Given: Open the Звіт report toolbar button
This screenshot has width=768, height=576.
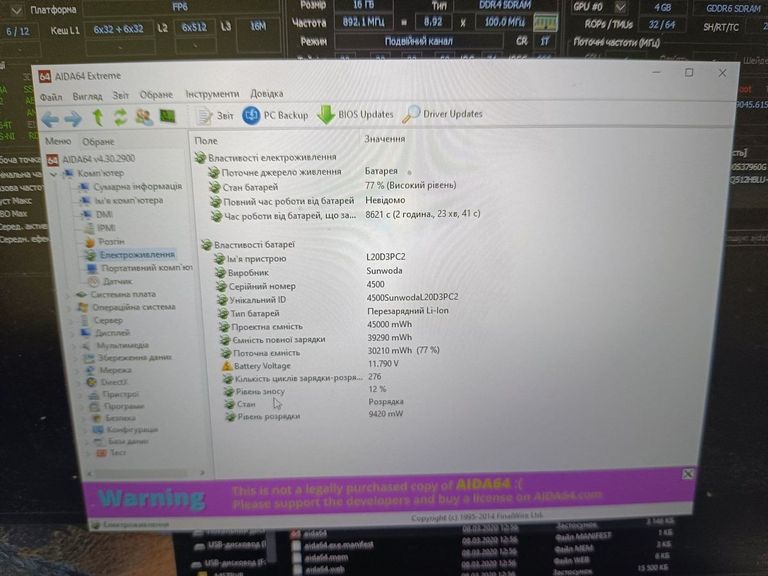Looking at the screenshot, I should (x=215, y=116).
